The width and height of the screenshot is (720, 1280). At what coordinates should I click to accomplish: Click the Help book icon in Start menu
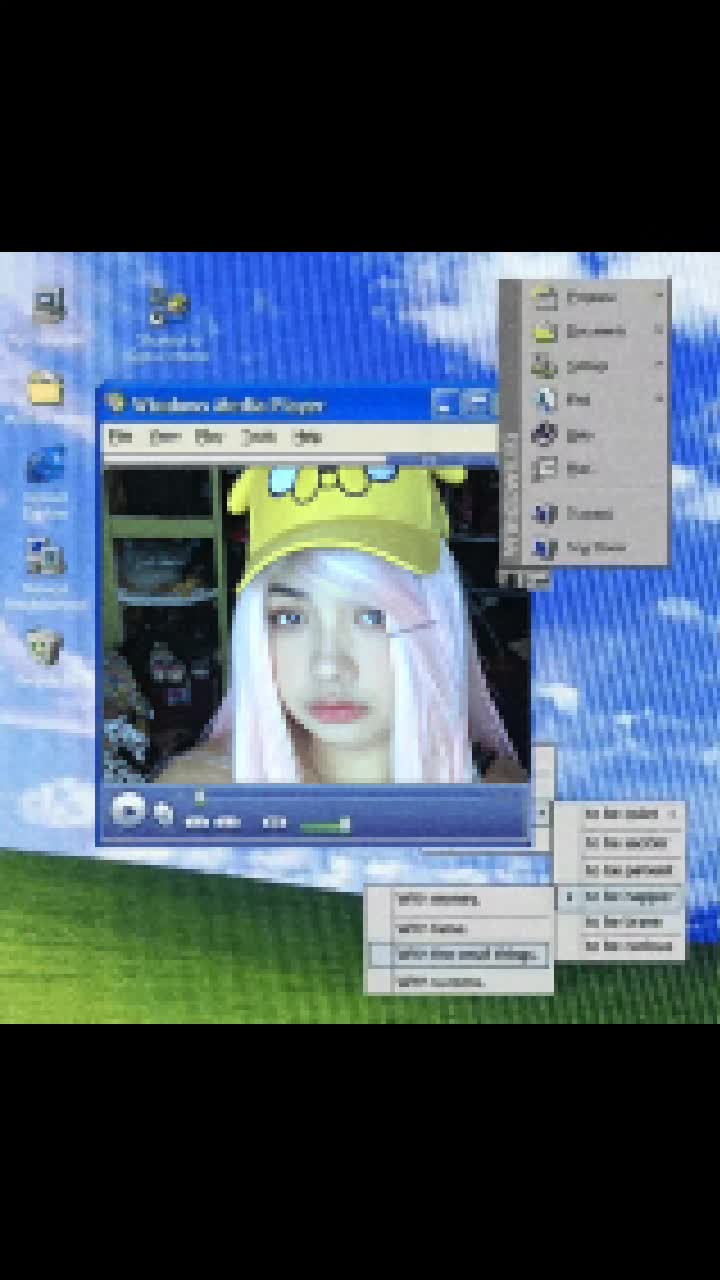pyautogui.click(x=545, y=435)
